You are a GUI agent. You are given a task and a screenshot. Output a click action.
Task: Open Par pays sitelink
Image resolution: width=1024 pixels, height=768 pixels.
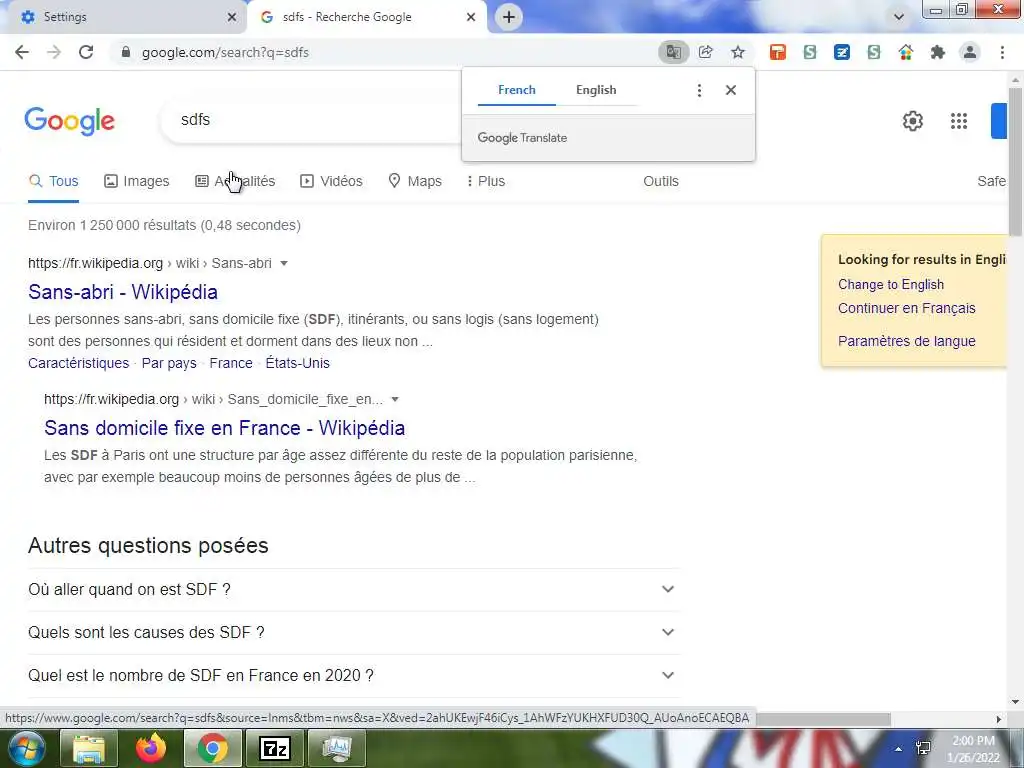tap(169, 363)
